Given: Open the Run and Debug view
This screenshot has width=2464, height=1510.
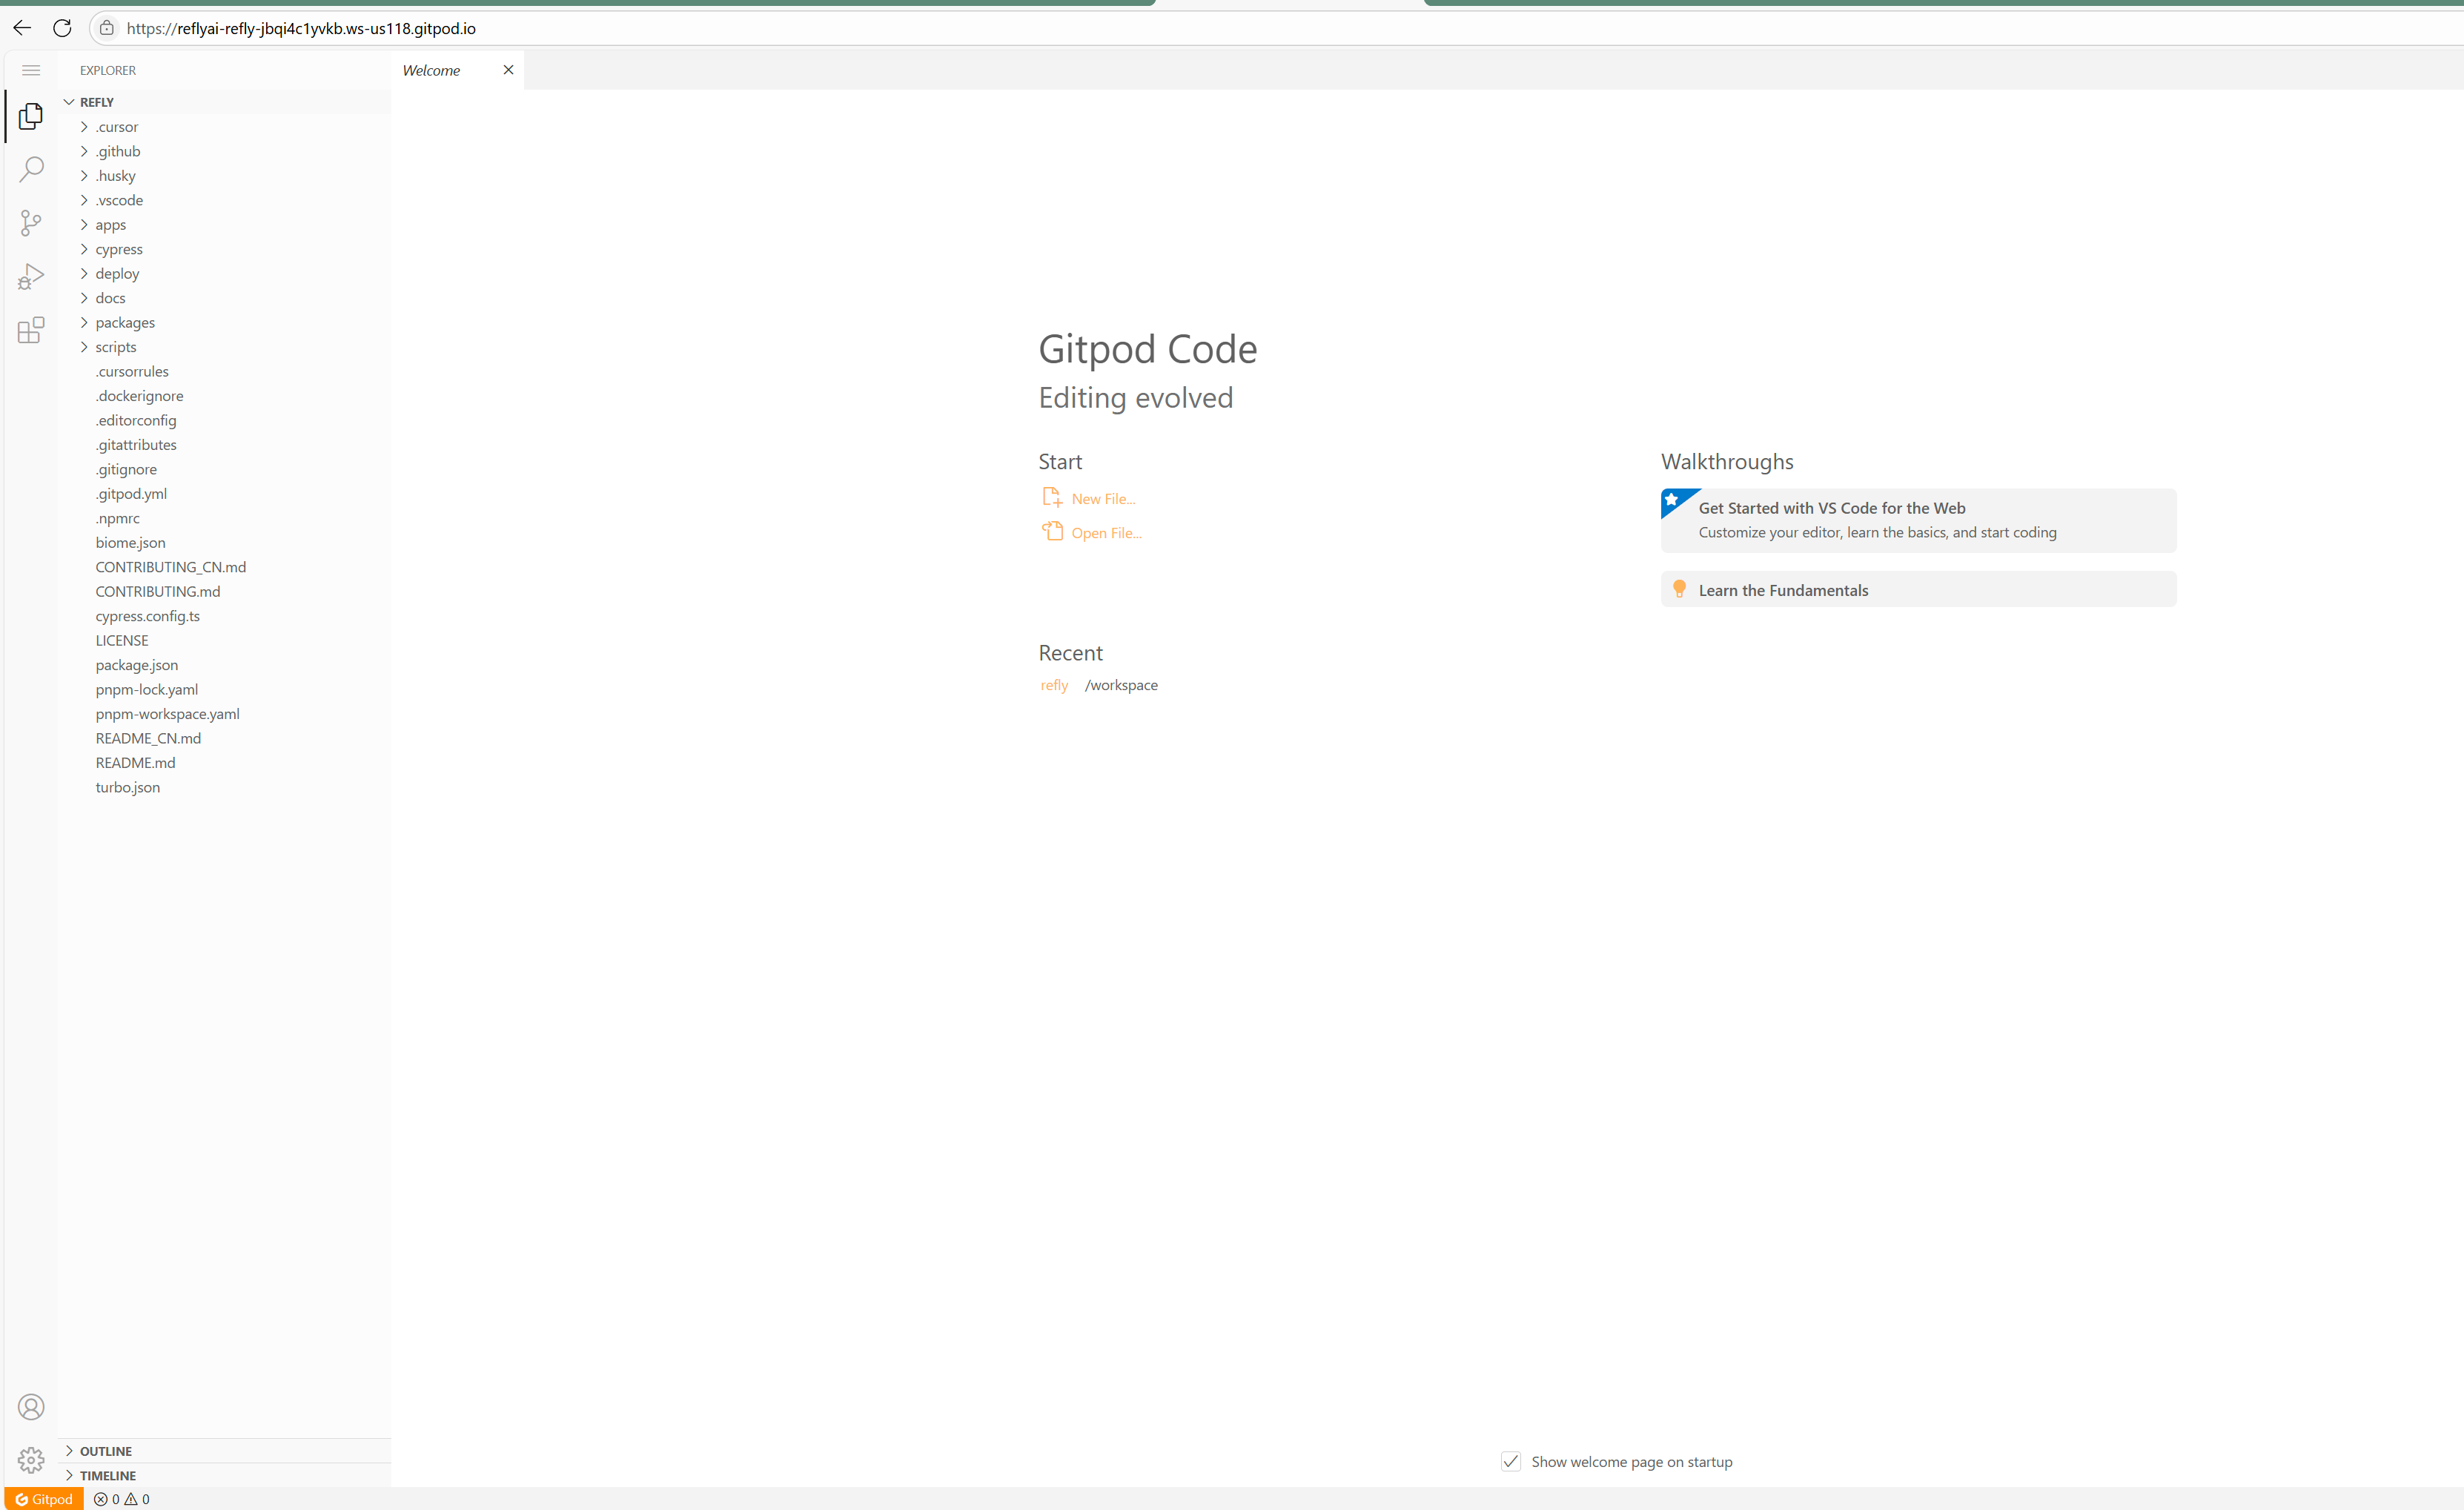Looking at the screenshot, I should click(31, 276).
